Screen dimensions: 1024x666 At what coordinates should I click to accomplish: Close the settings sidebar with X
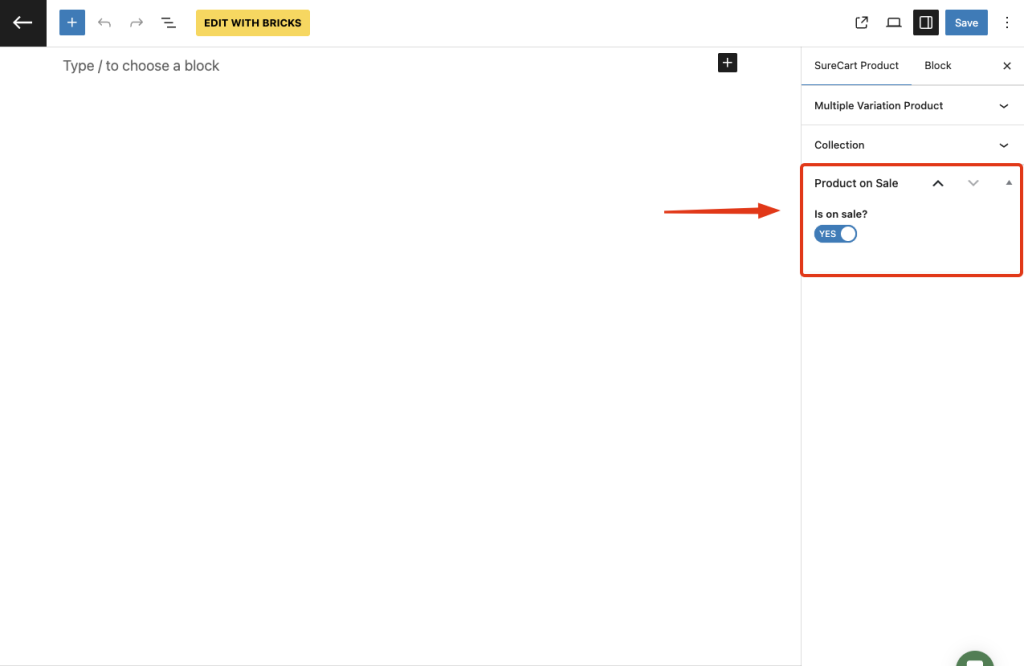tap(1007, 66)
